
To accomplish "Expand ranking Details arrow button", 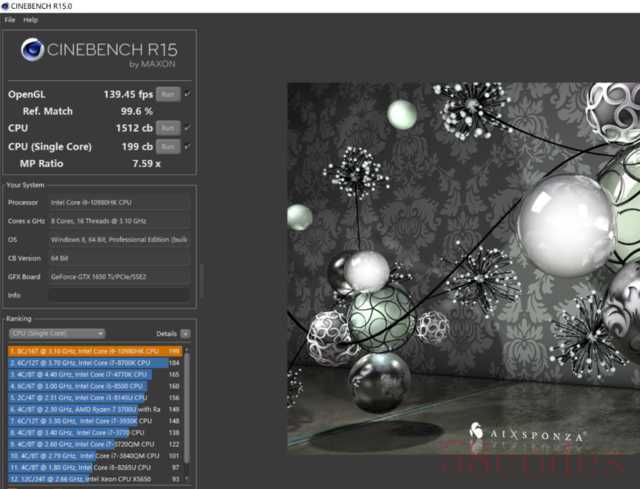I will pyautogui.click(x=185, y=333).
